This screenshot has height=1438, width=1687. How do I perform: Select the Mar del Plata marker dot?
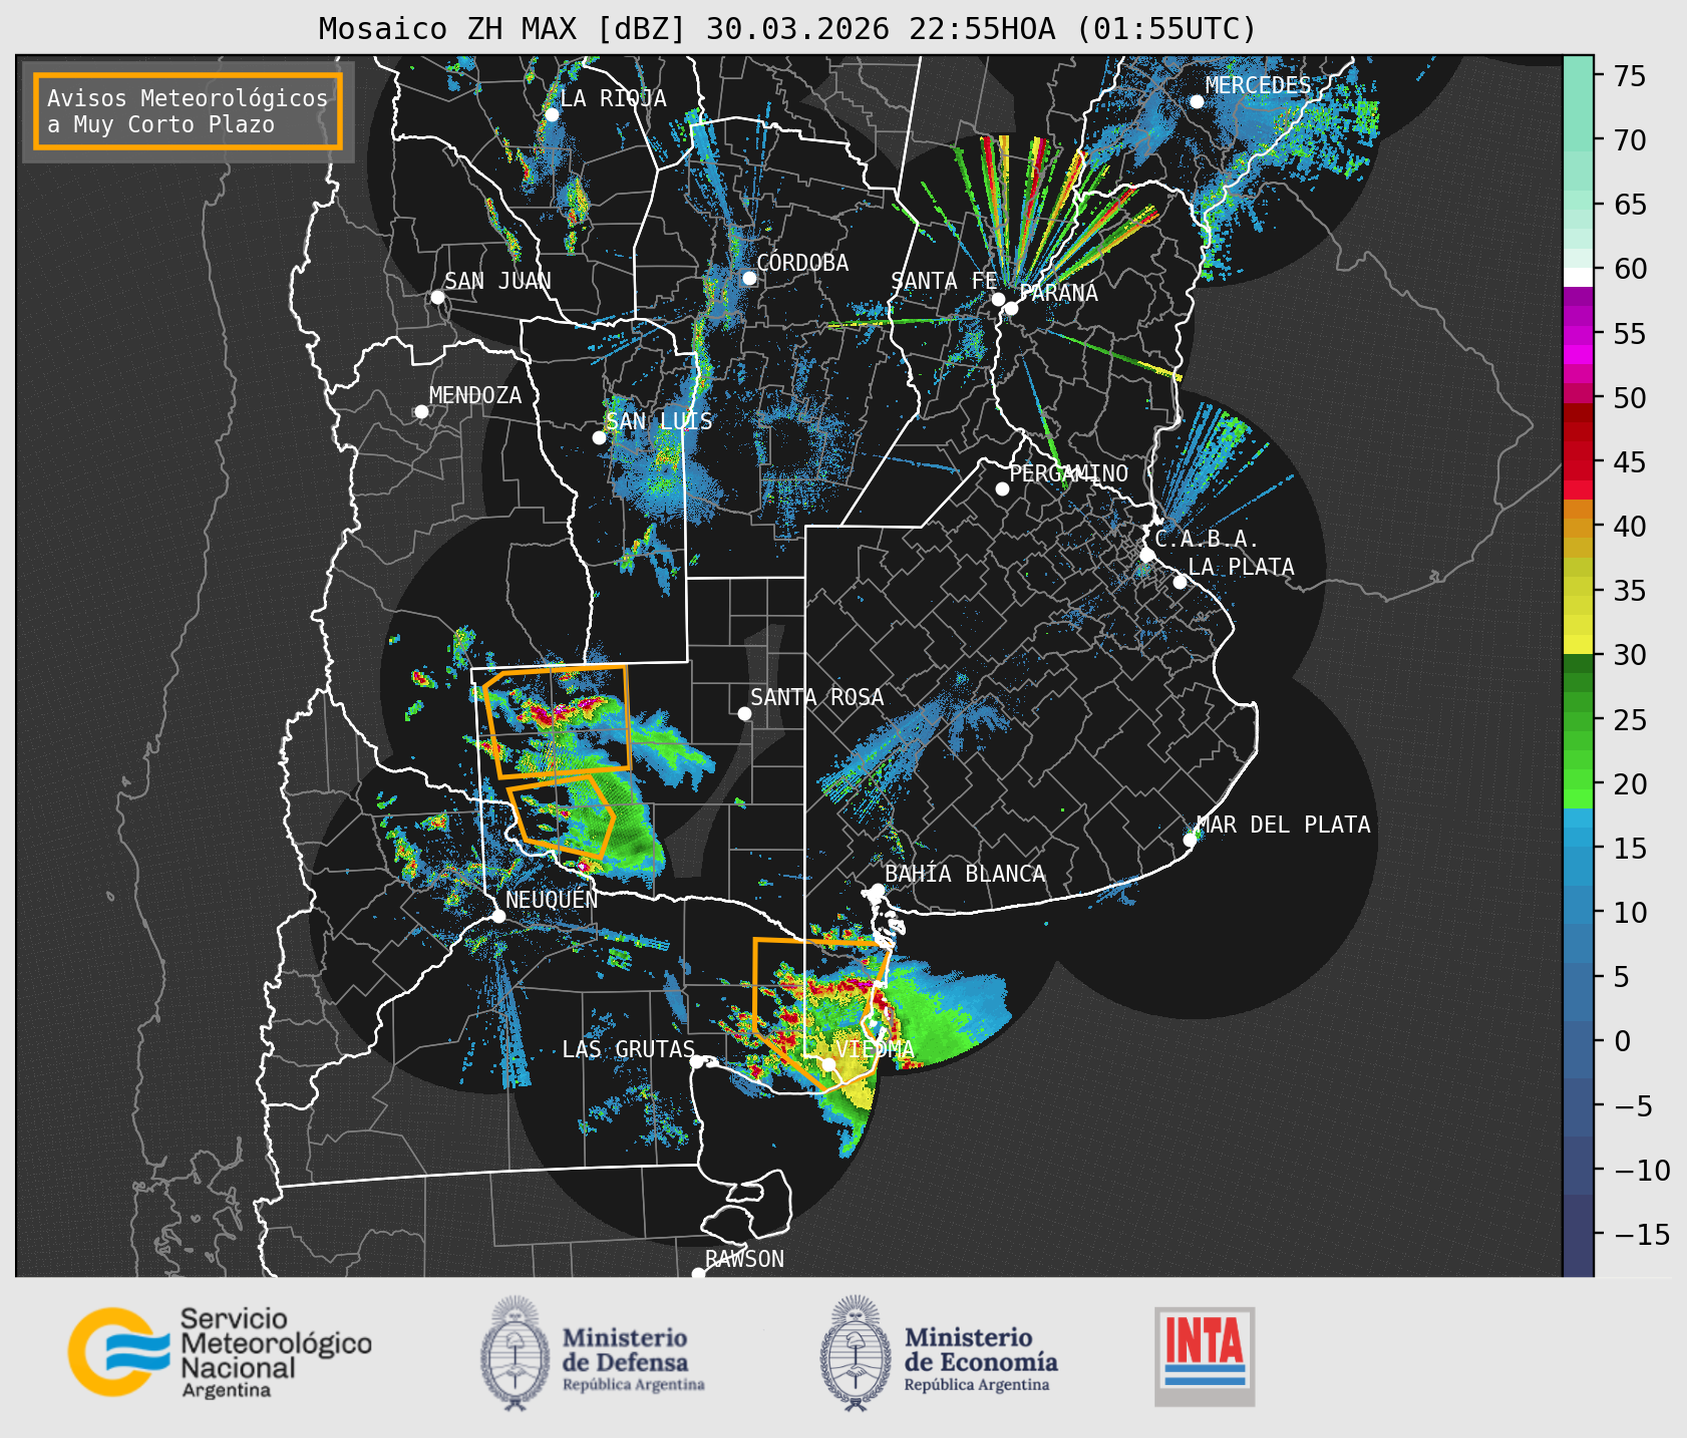(1190, 840)
